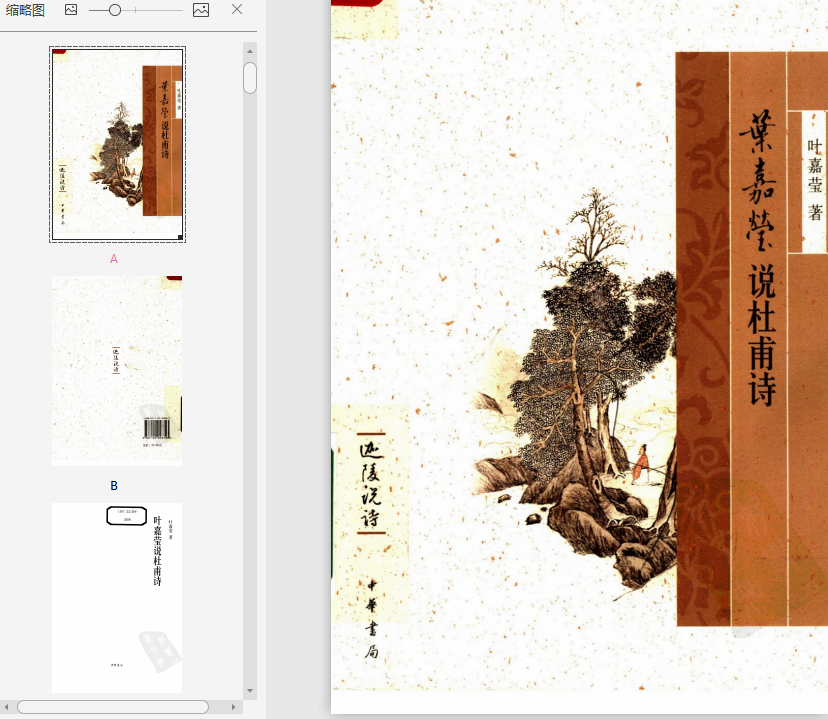Click the small thumbnail size icon
Viewport: 828px width, 719px height.
point(71,10)
